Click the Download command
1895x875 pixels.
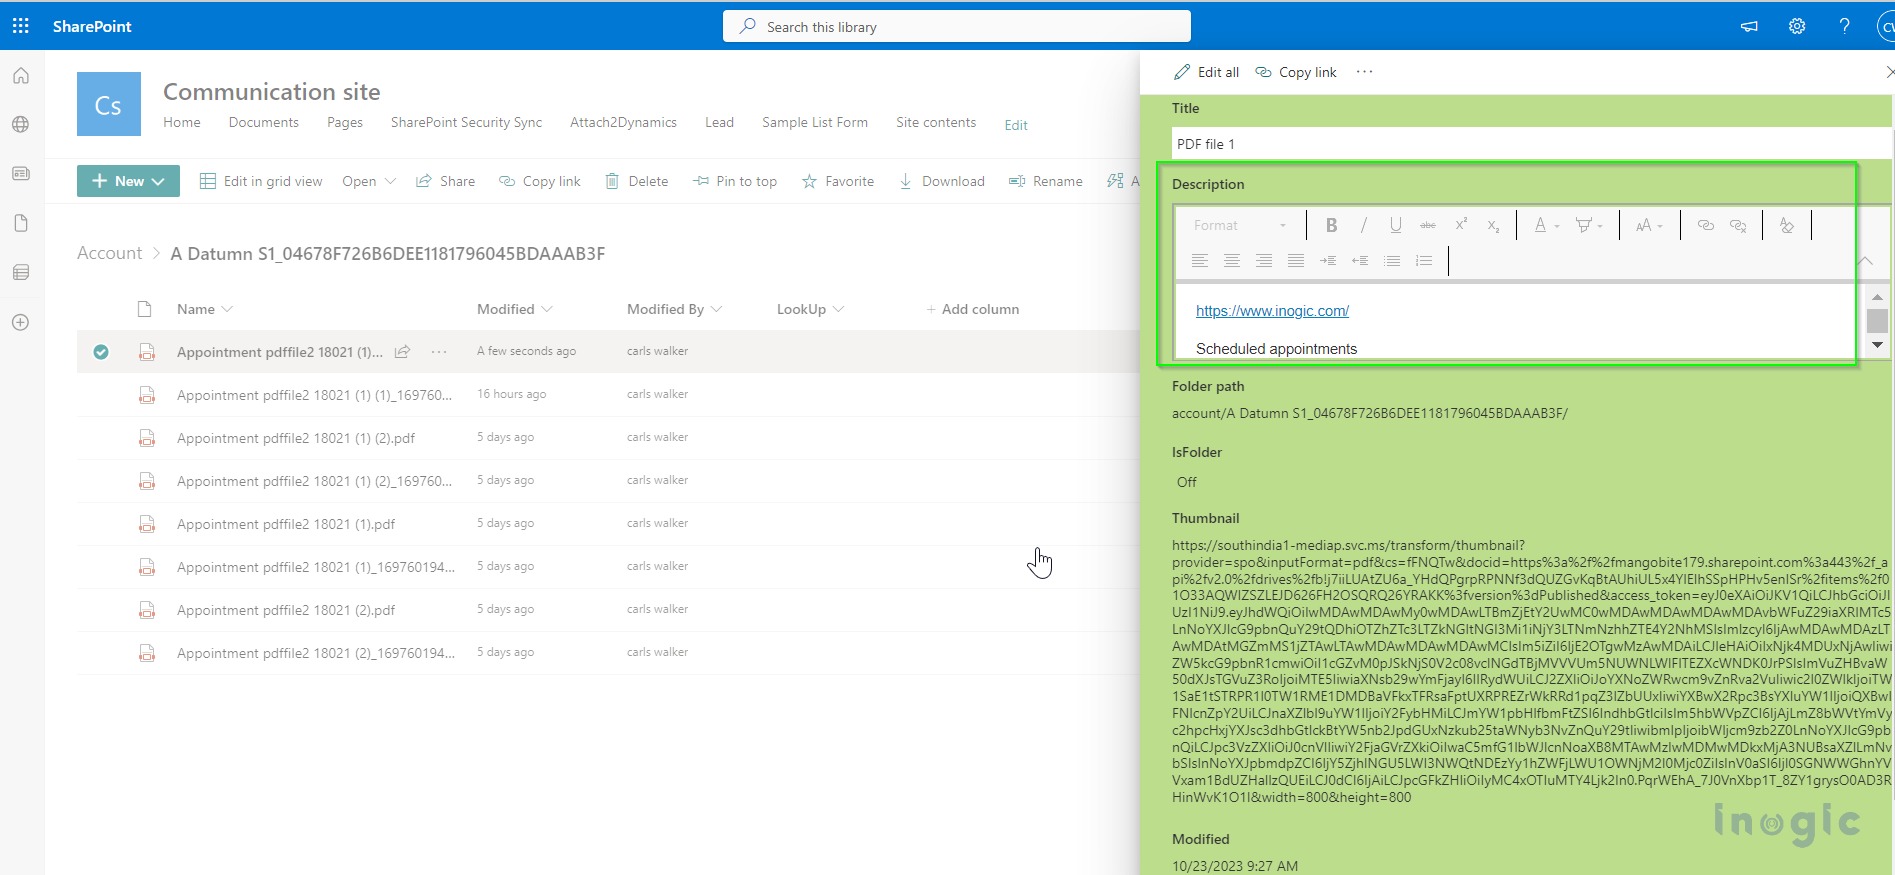[941, 181]
